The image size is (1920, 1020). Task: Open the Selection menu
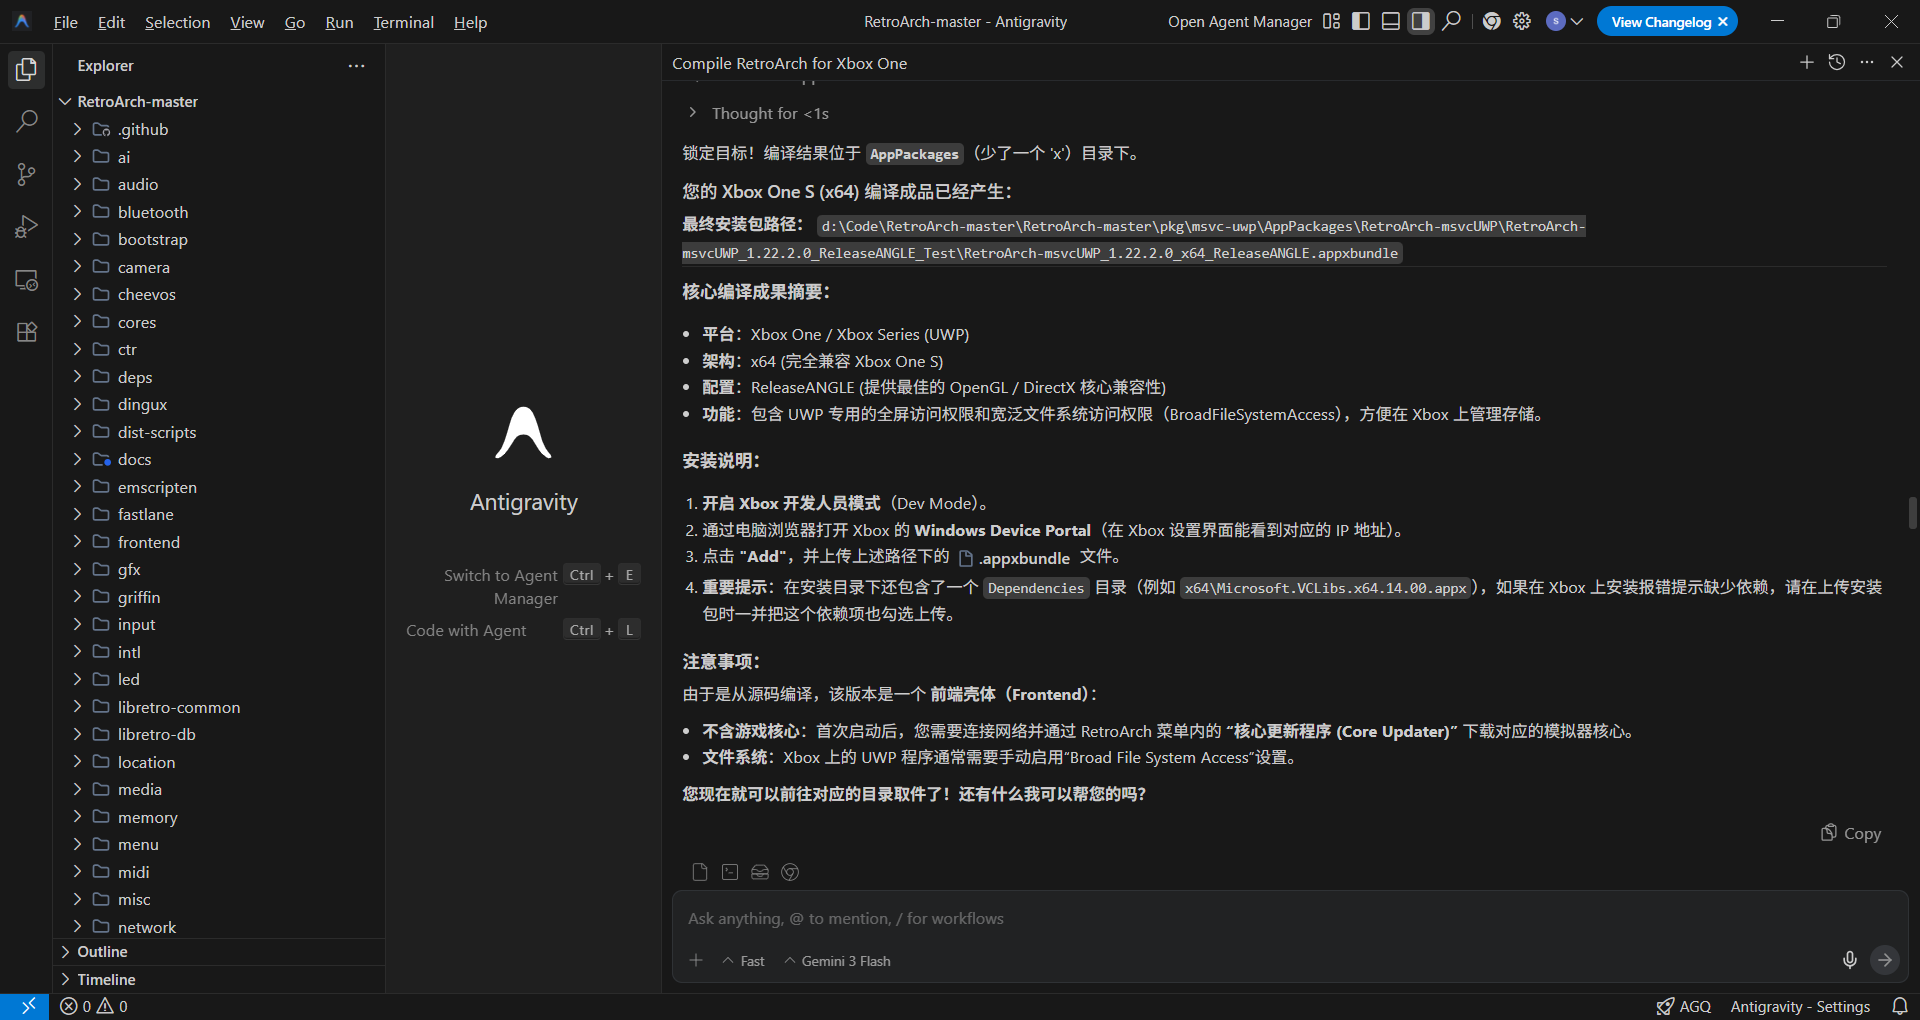click(177, 22)
